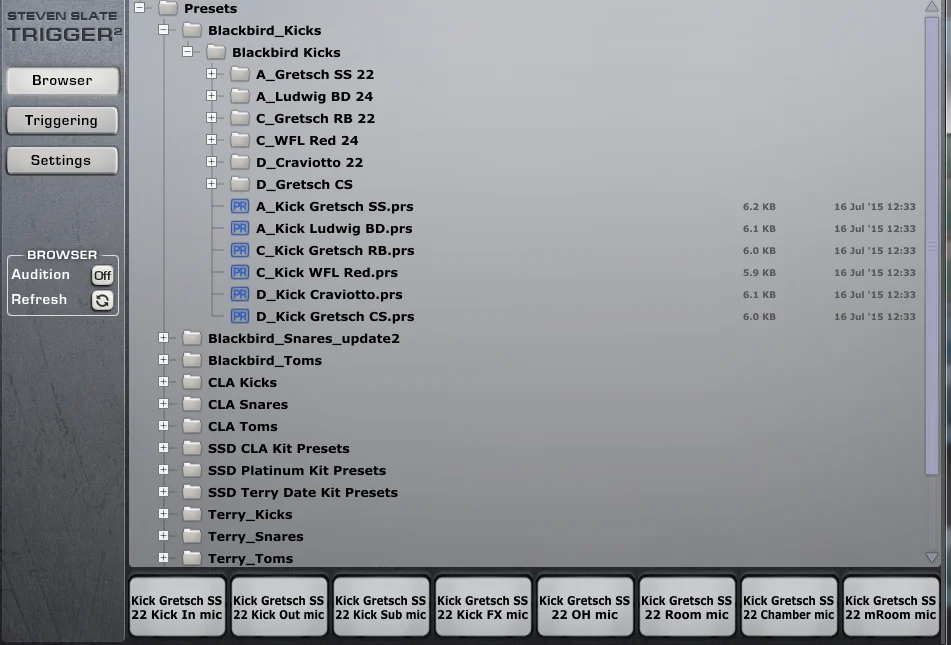Click the D_Kick Craviotto.prs preset icon
Image resolution: width=951 pixels, height=645 pixels.
coord(240,294)
